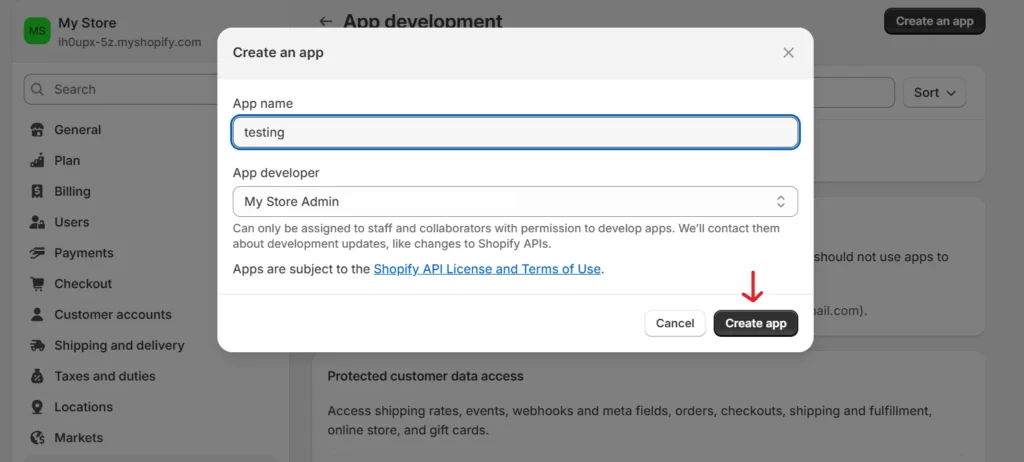Screen dimensions: 1024x462
Task: Select Taxes and duties in sidebar
Action: (105, 377)
